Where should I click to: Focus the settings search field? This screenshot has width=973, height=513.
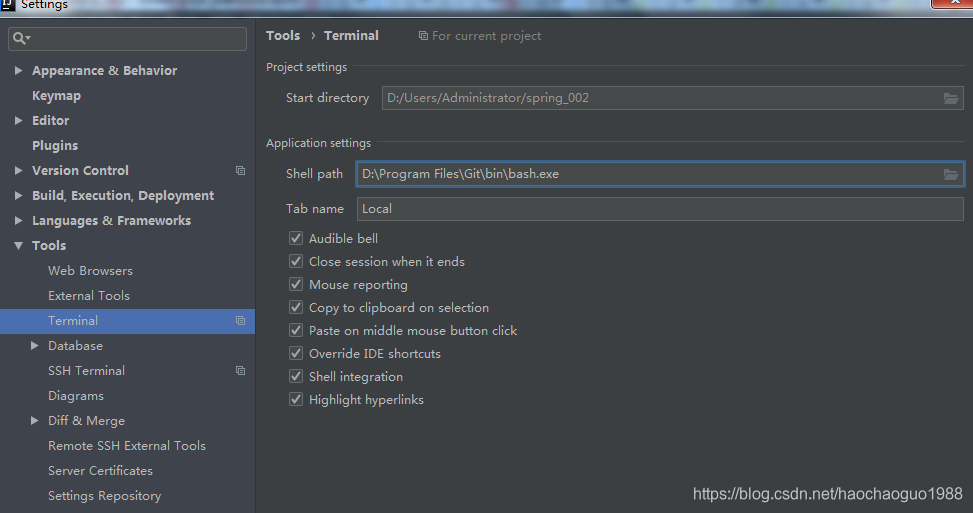pos(127,38)
